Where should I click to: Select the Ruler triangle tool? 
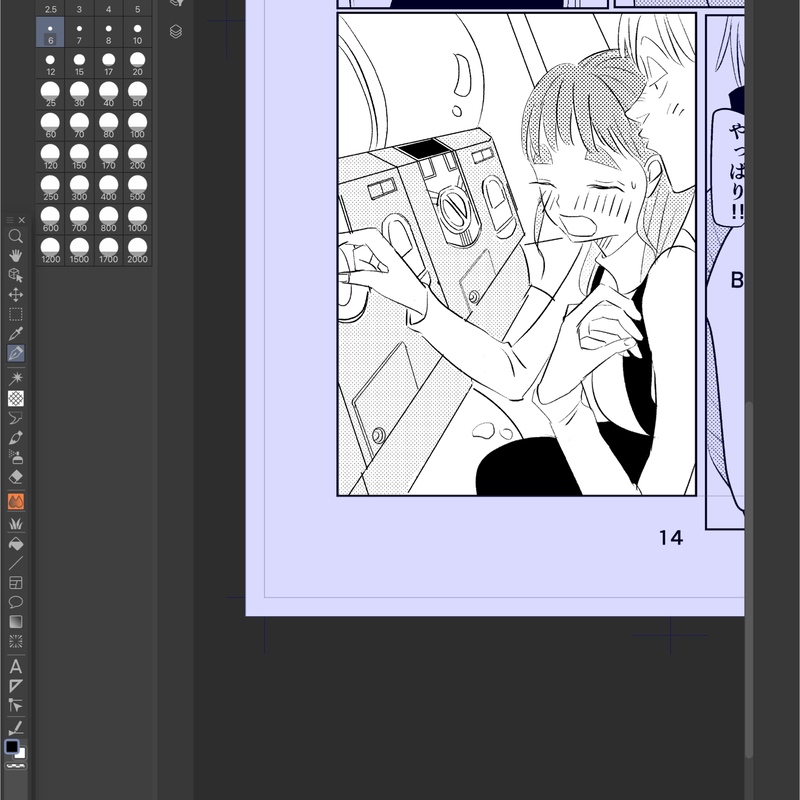16,686
